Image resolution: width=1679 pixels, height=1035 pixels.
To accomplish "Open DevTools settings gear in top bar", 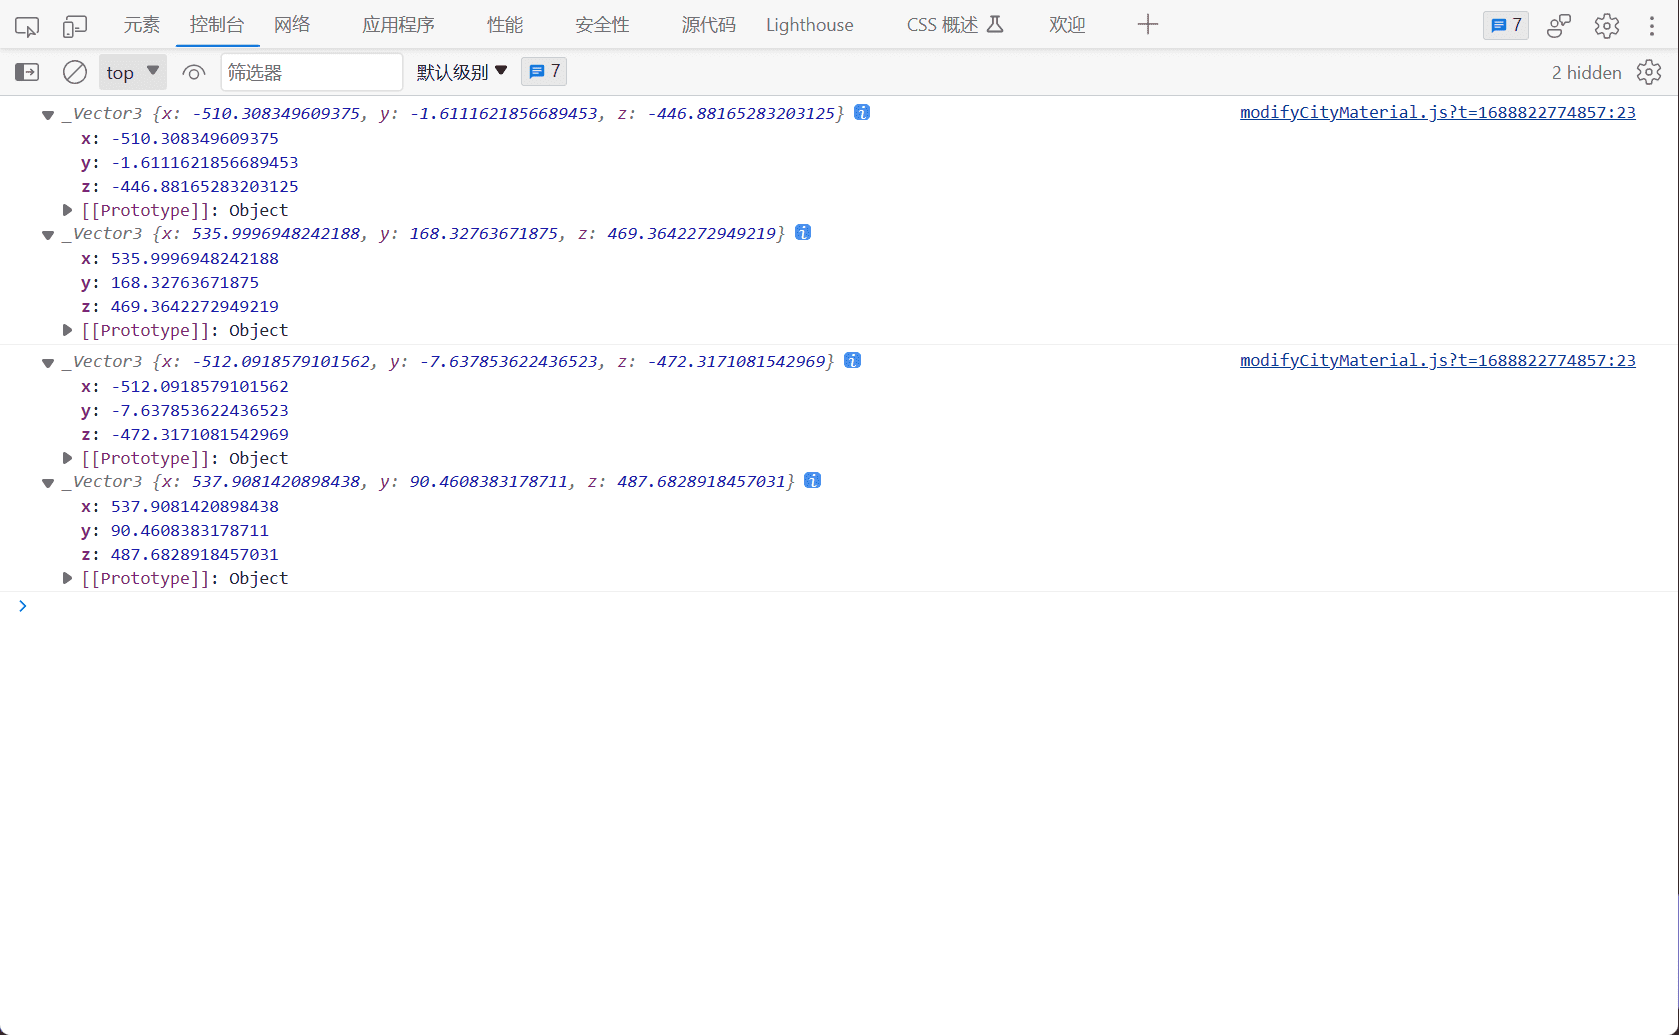I will (1607, 26).
